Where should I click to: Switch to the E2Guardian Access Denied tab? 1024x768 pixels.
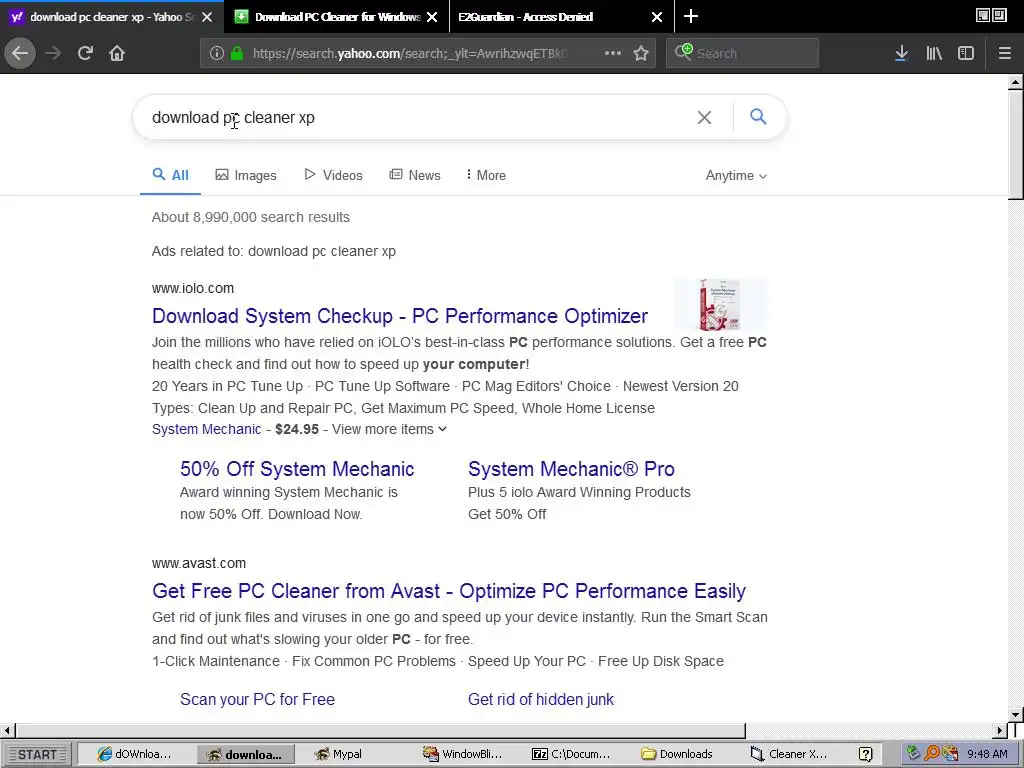(x=562, y=17)
